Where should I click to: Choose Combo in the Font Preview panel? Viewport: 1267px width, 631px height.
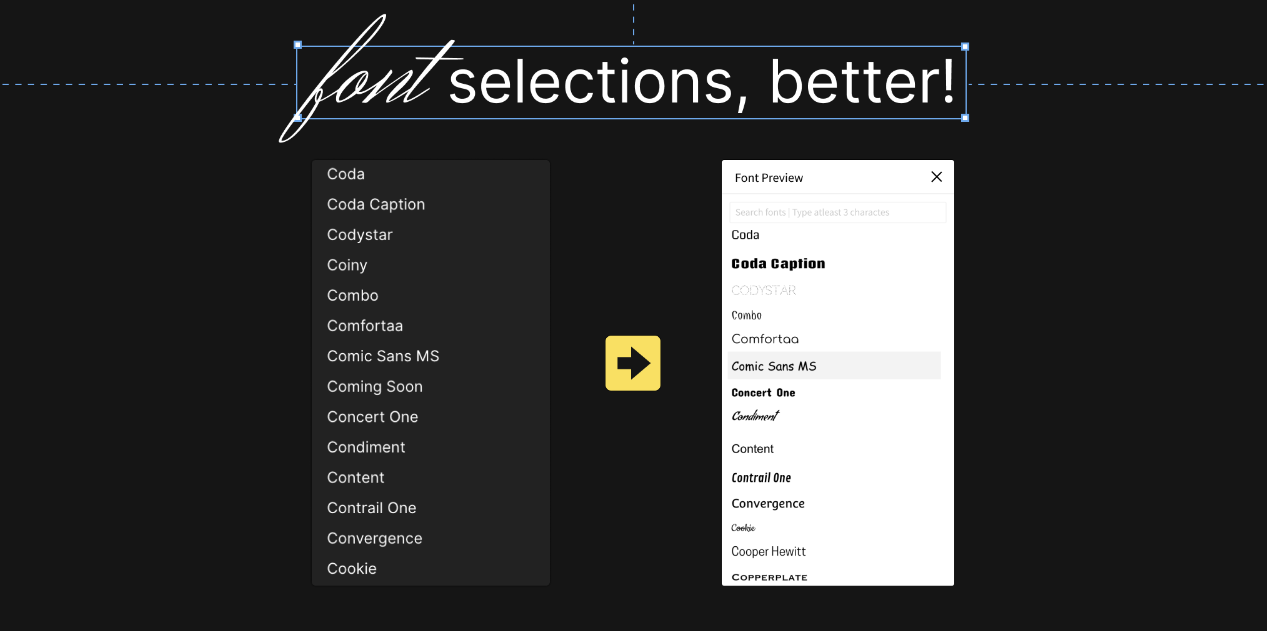click(x=746, y=314)
